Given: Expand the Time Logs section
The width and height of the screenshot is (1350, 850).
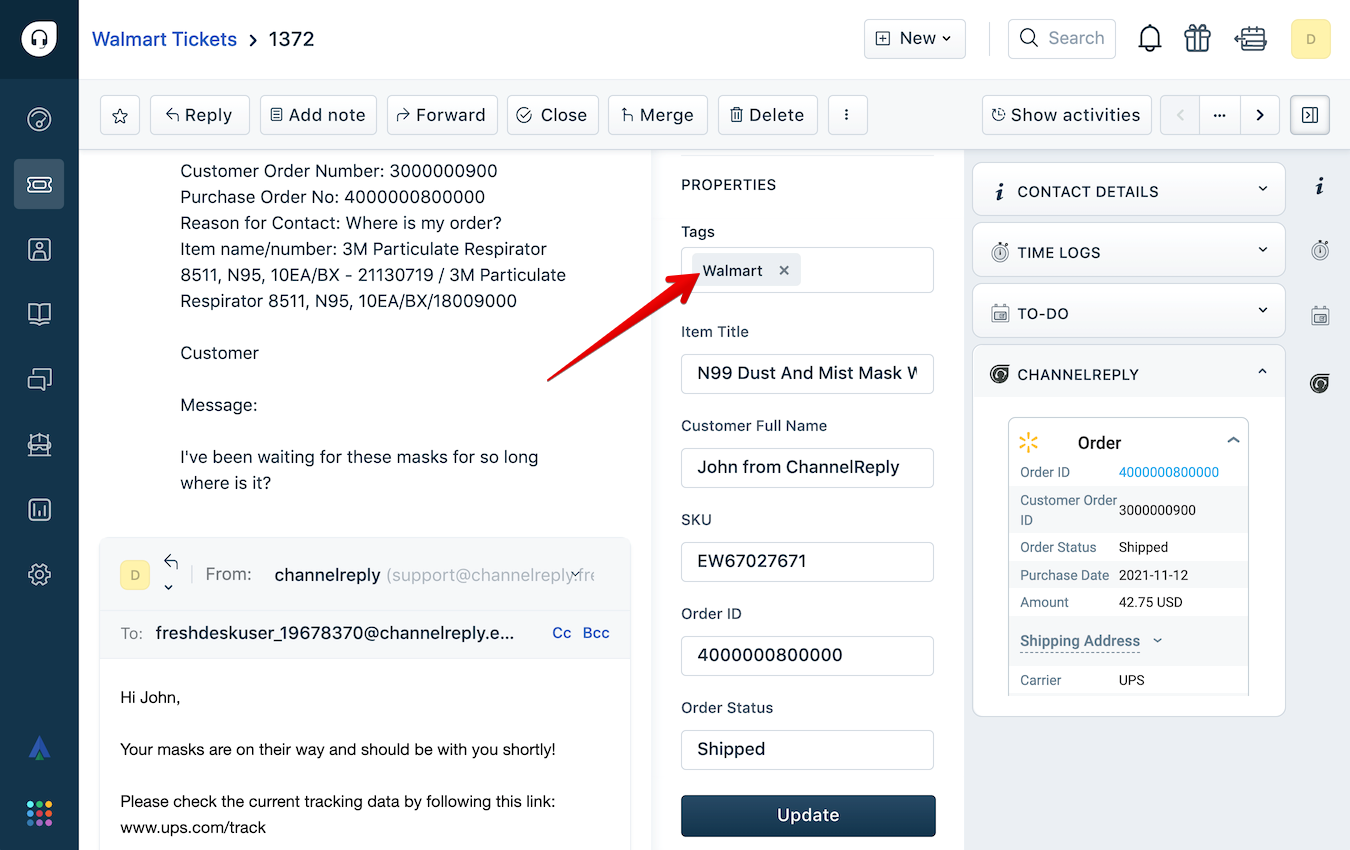Looking at the screenshot, I should [x=1129, y=251].
